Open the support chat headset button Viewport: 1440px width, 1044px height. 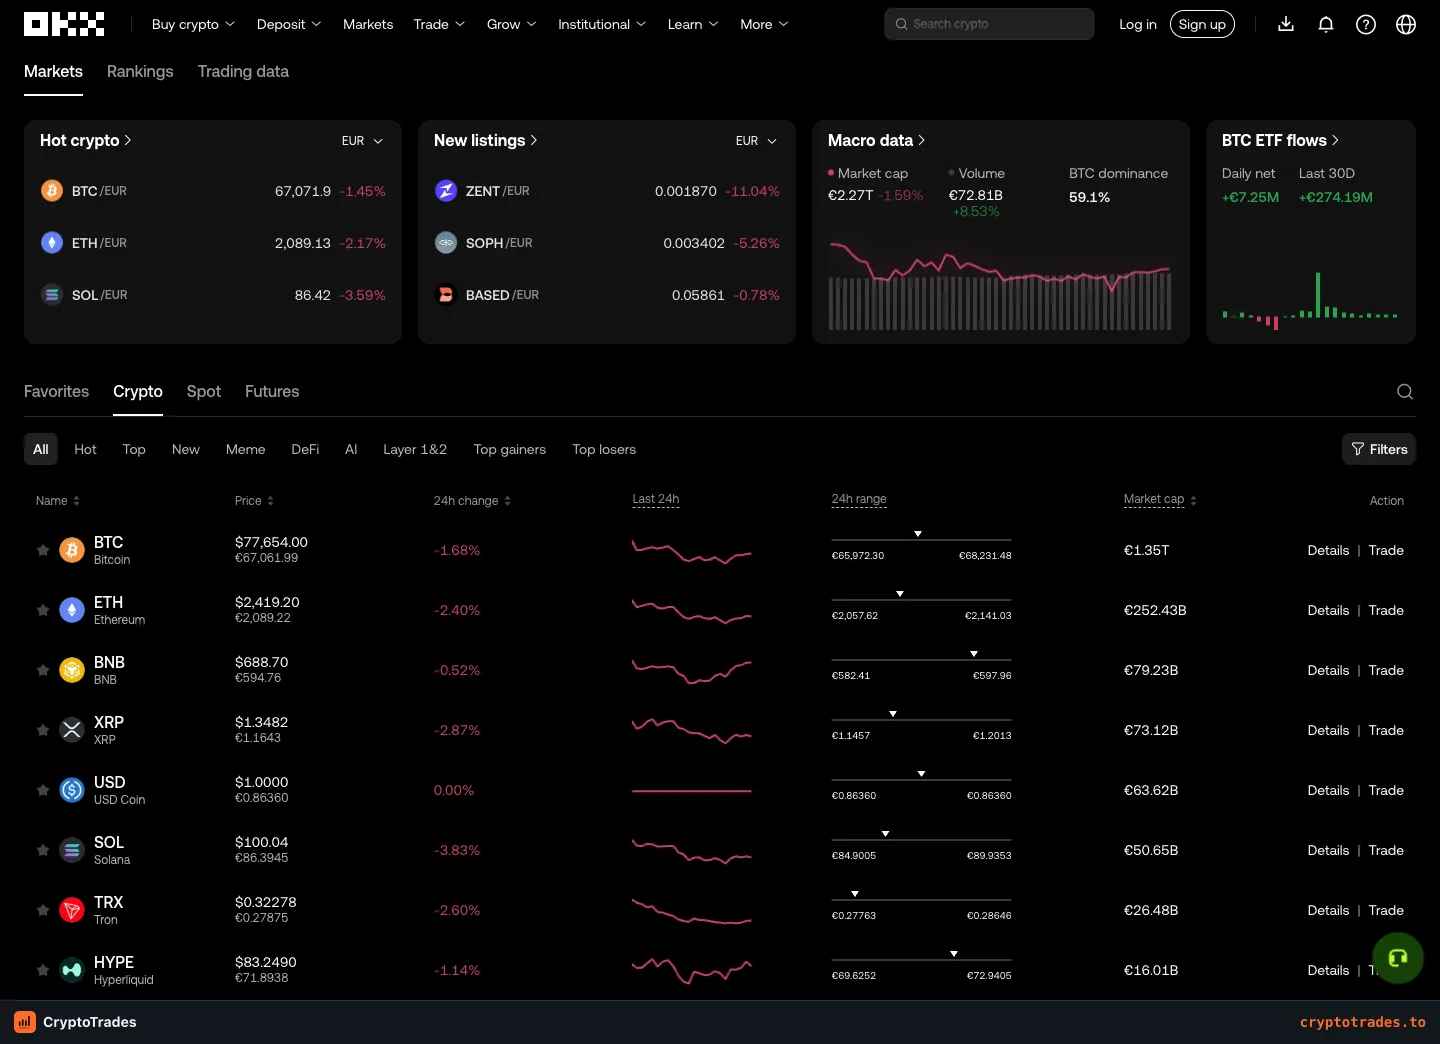[1398, 958]
